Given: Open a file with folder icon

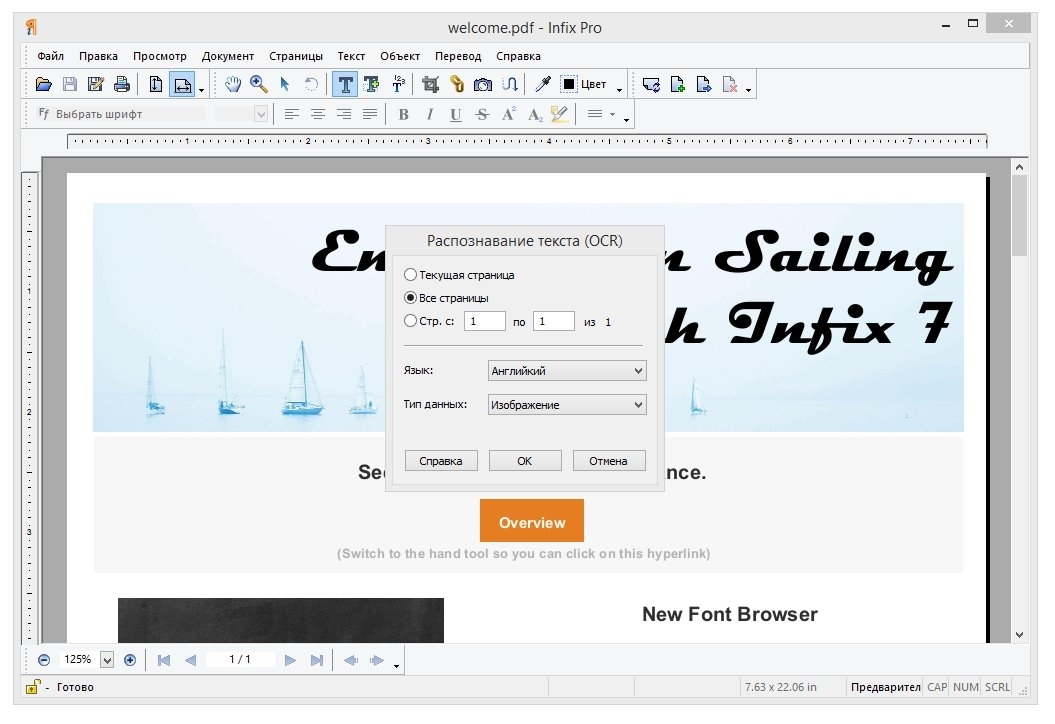Looking at the screenshot, I should [x=44, y=85].
